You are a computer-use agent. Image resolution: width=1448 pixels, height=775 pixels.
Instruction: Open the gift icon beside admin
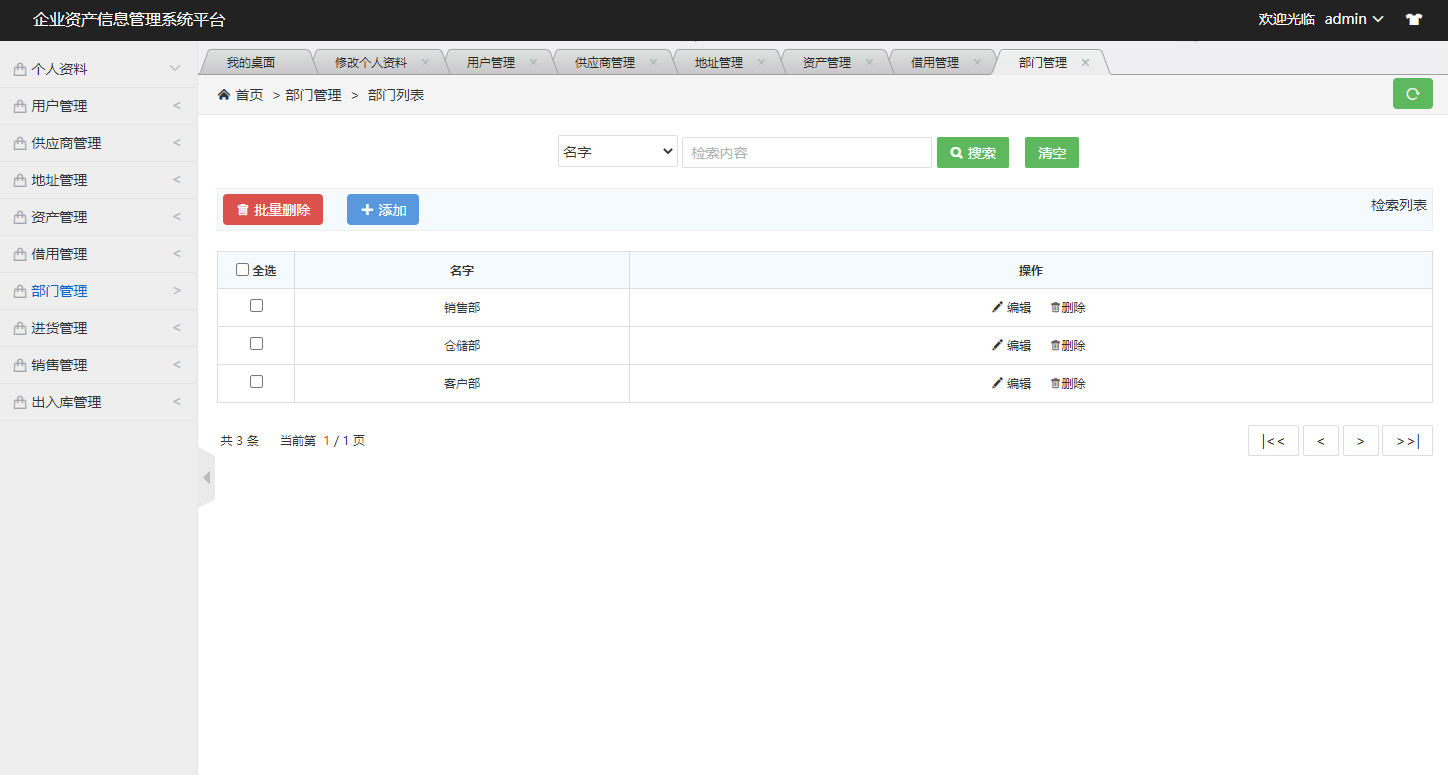click(x=1414, y=19)
